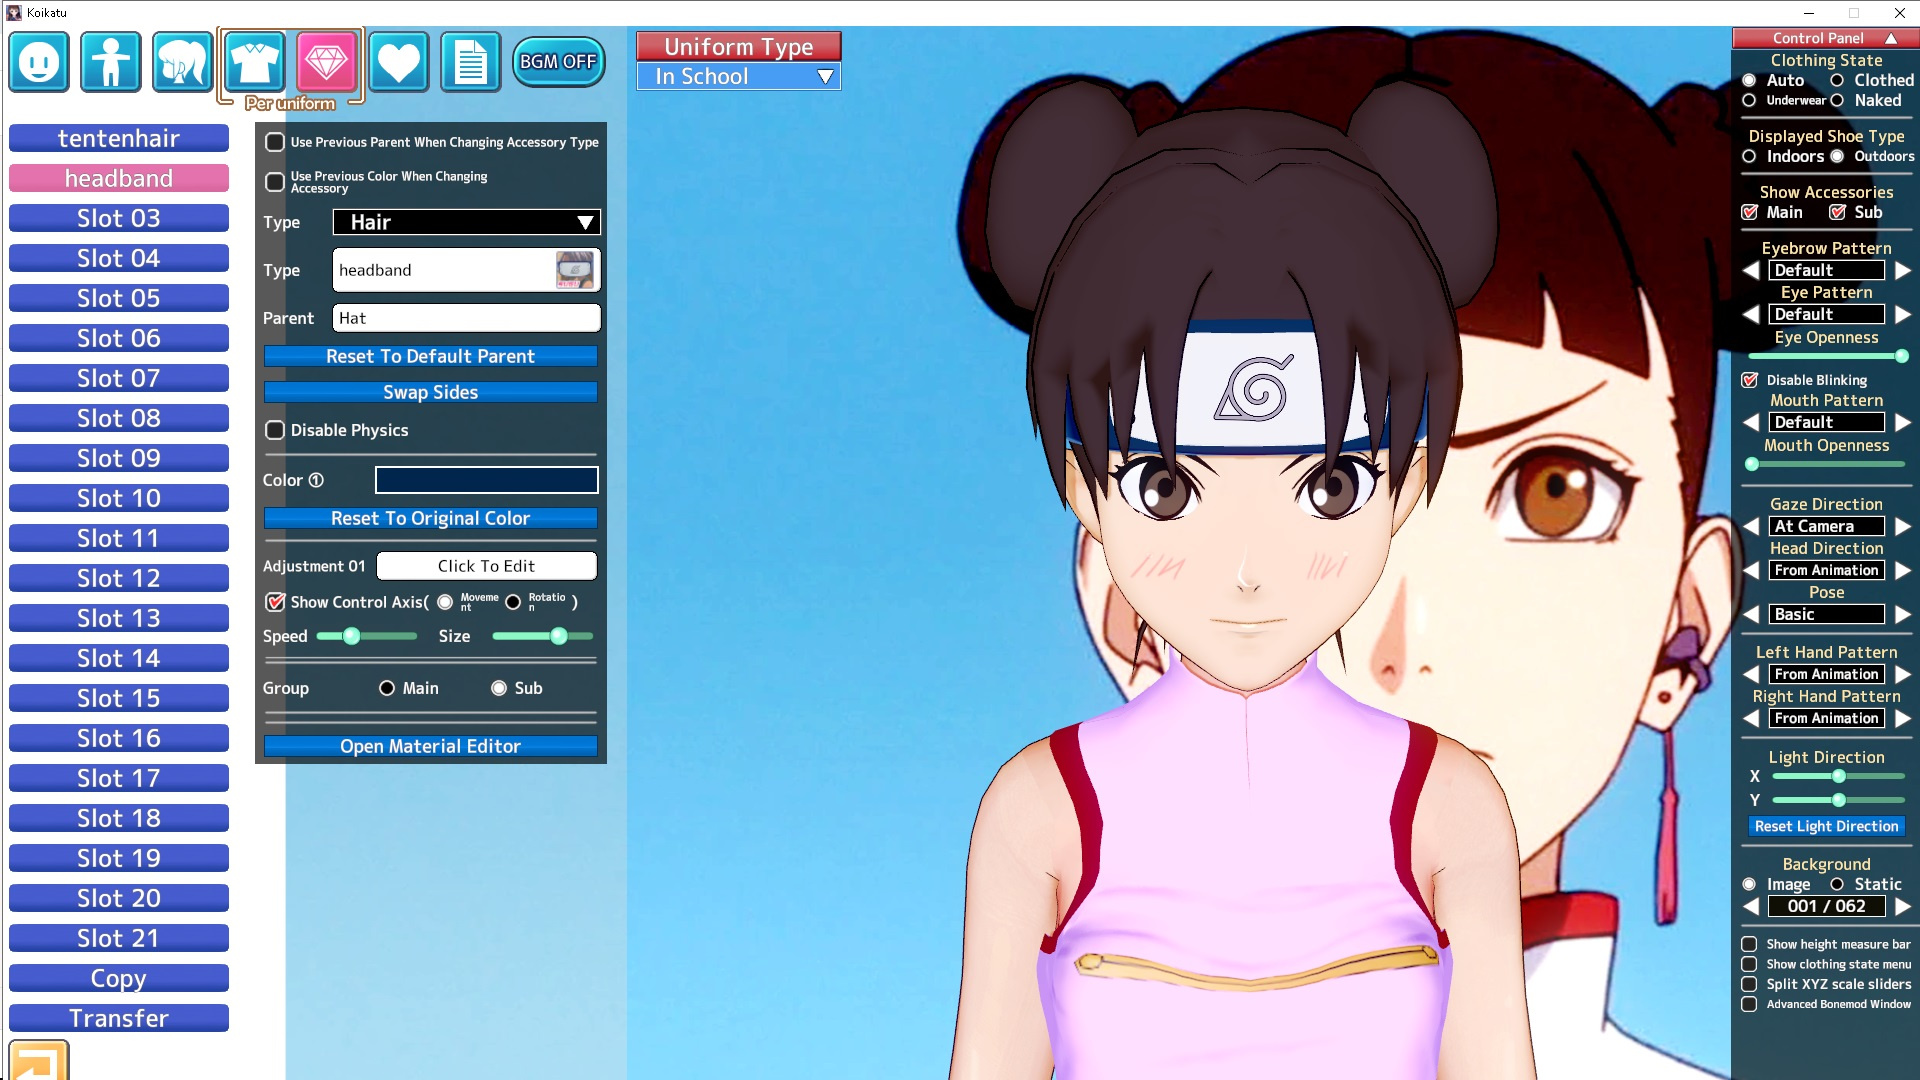This screenshot has width=1920, height=1080.
Task: Open the Uniform Type In School dropdown
Action: click(739, 76)
